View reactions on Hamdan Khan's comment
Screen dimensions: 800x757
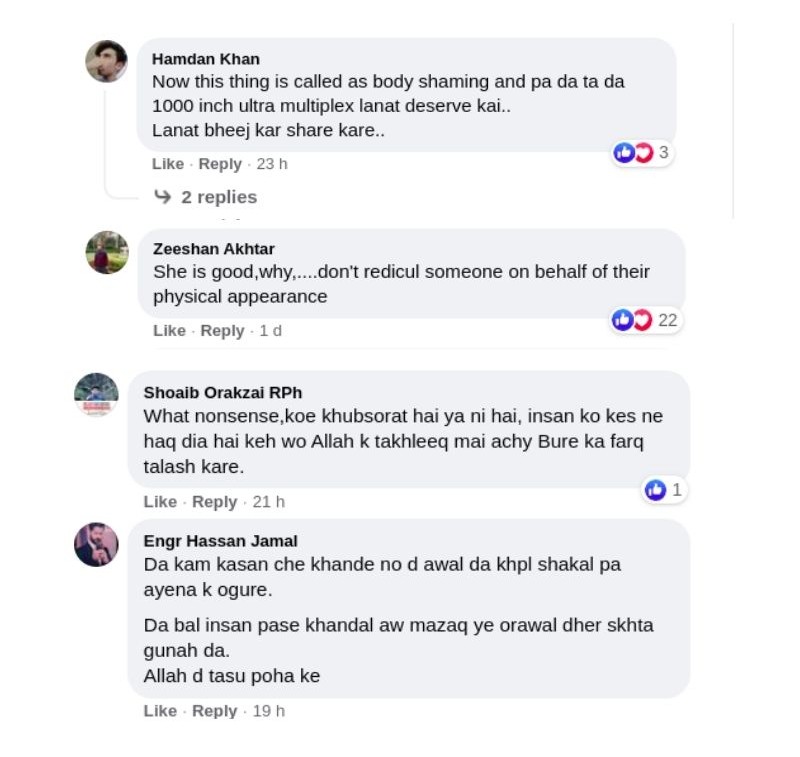pos(641,153)
